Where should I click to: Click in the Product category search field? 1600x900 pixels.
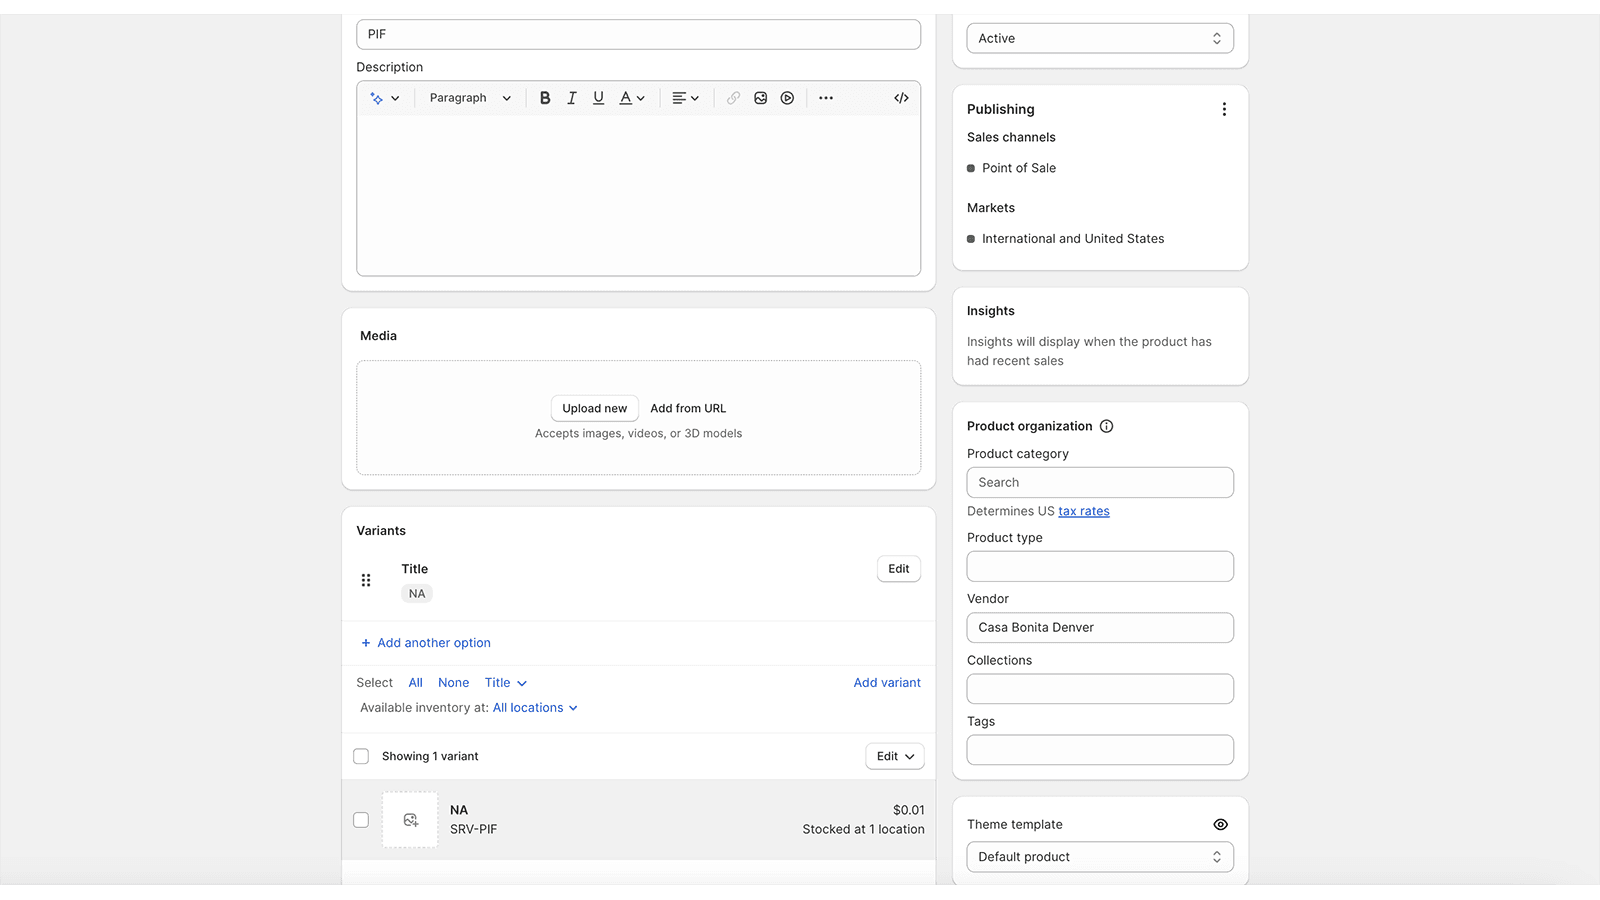(x=1099, y=483)
